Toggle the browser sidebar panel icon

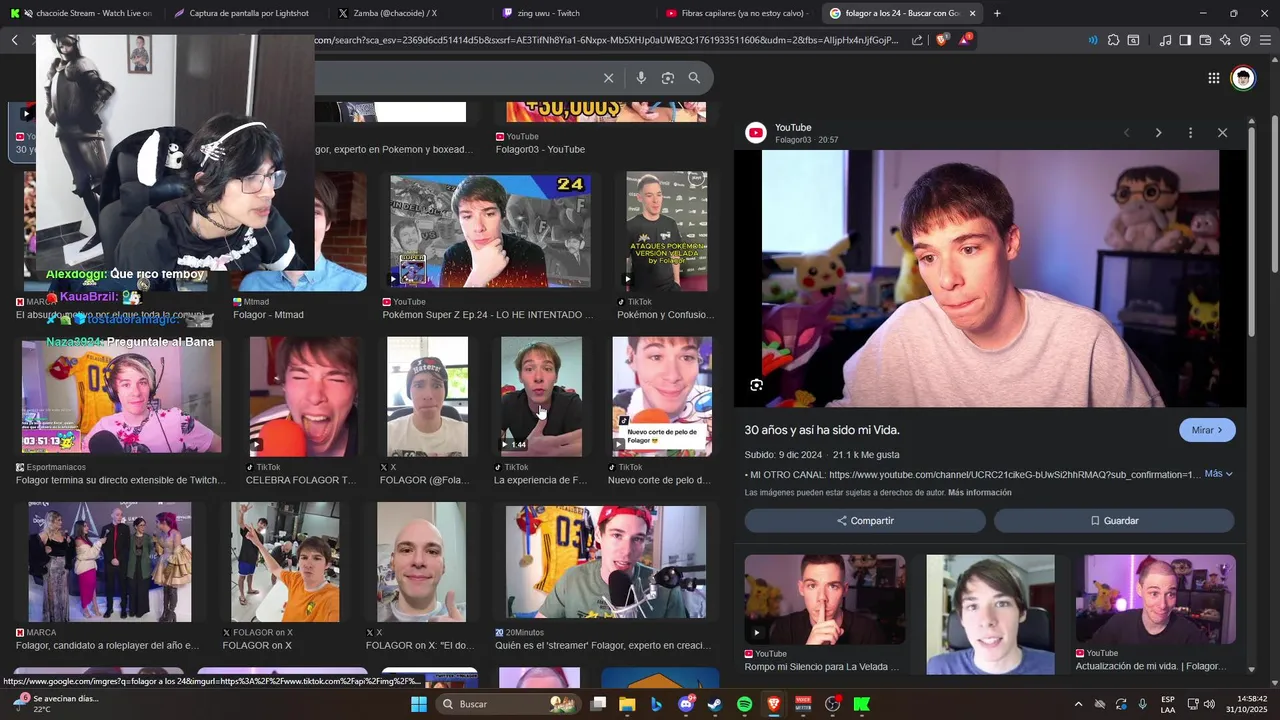click(x=1185, y=40)
